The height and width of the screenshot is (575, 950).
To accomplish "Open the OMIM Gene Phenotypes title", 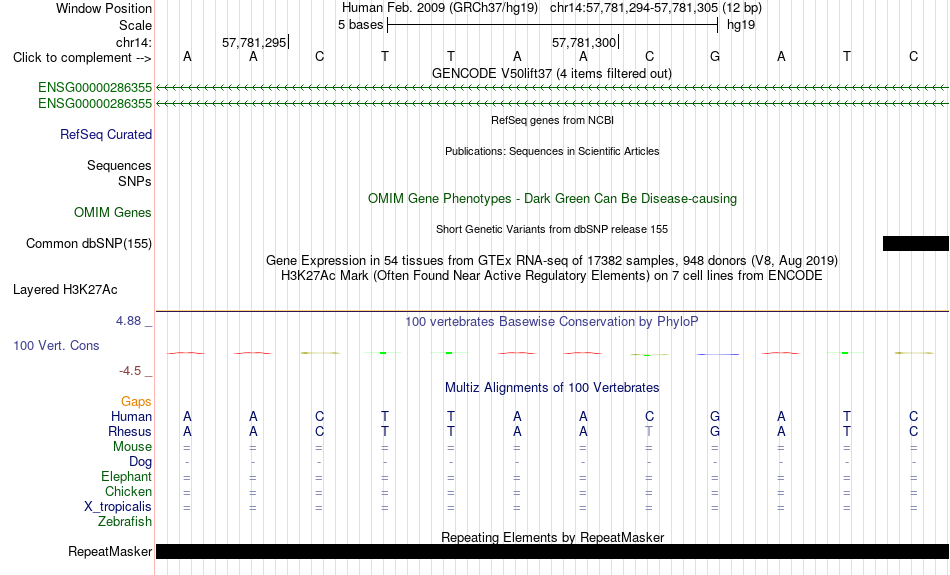I will (552, 199).
